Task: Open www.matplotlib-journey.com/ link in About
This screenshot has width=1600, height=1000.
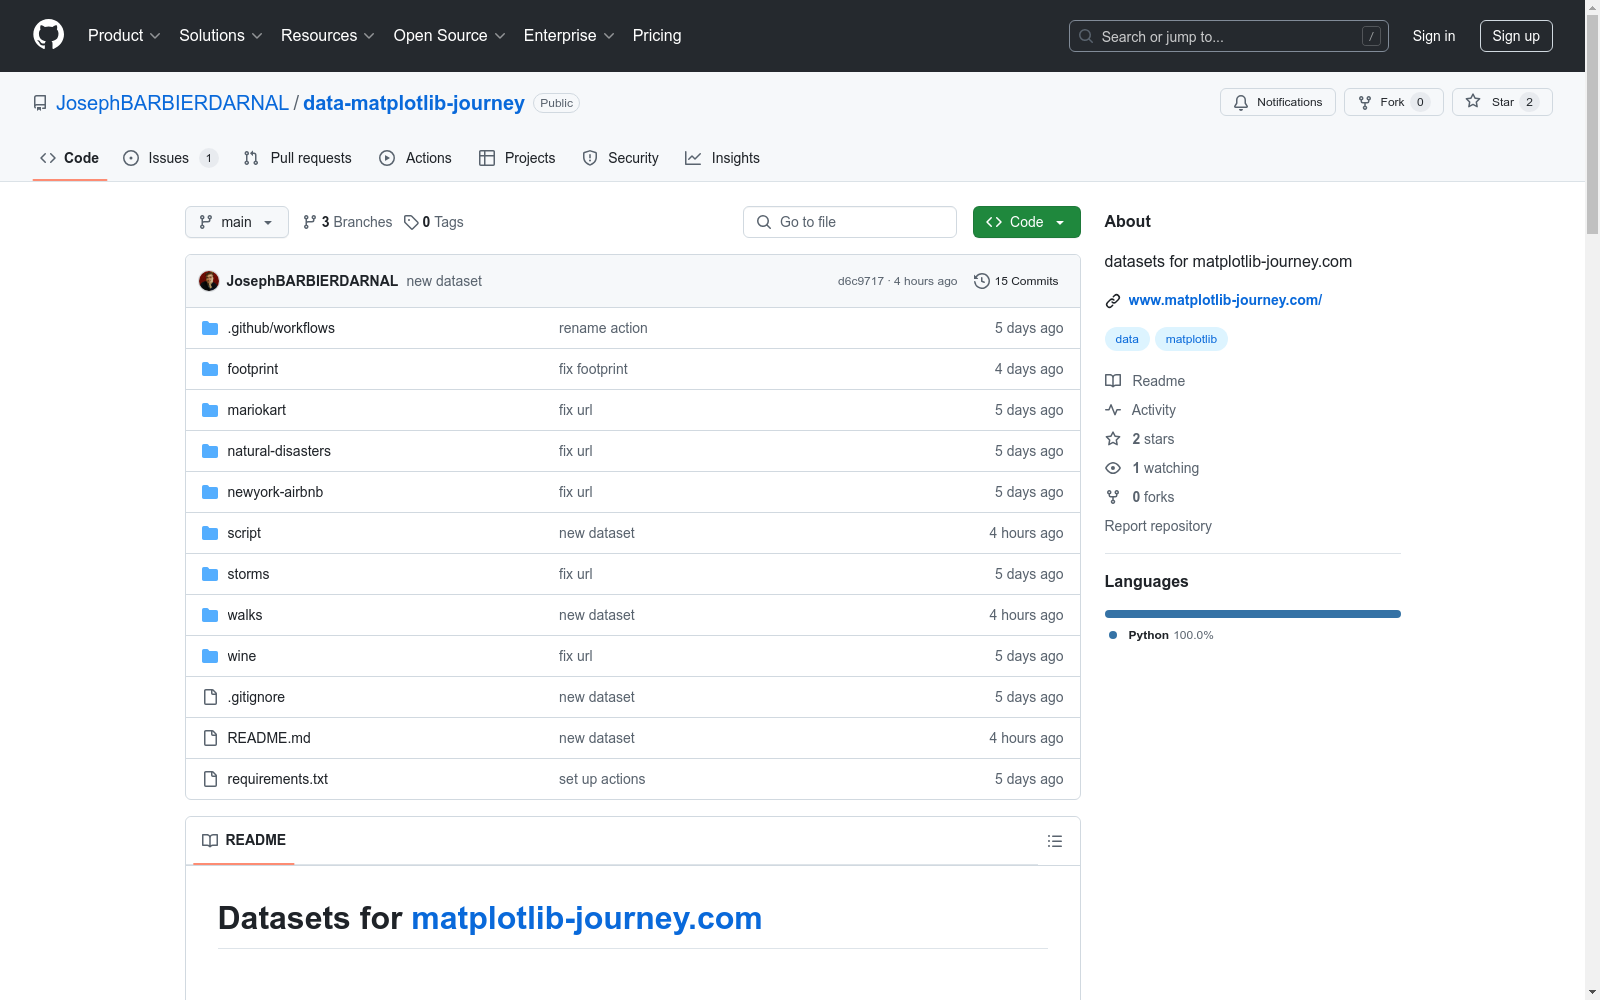Action: (1225, 300)
